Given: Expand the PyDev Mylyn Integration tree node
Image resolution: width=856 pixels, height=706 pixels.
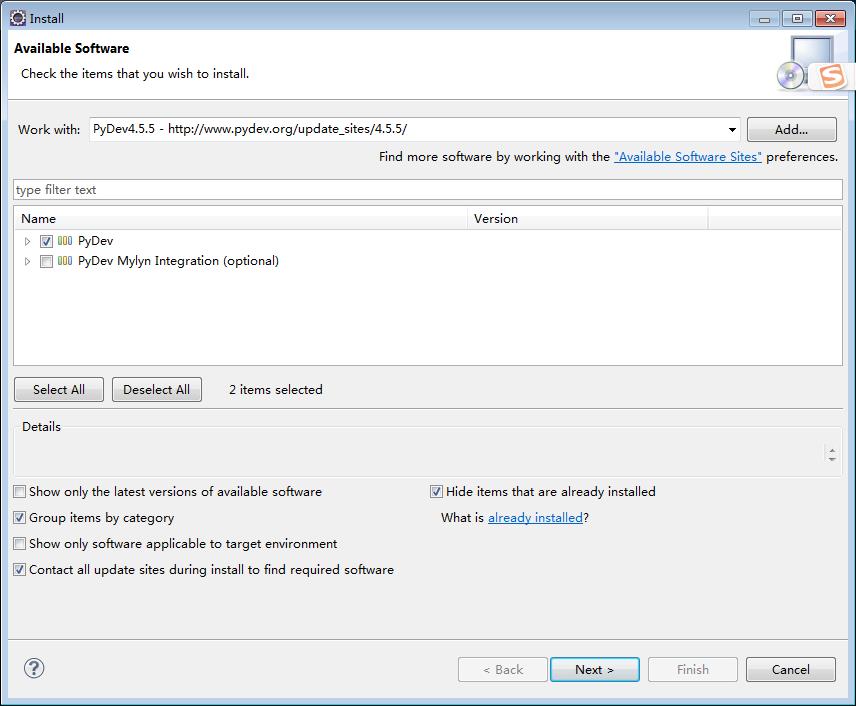Looking at the screenshot, I should (x=27, y=262).
